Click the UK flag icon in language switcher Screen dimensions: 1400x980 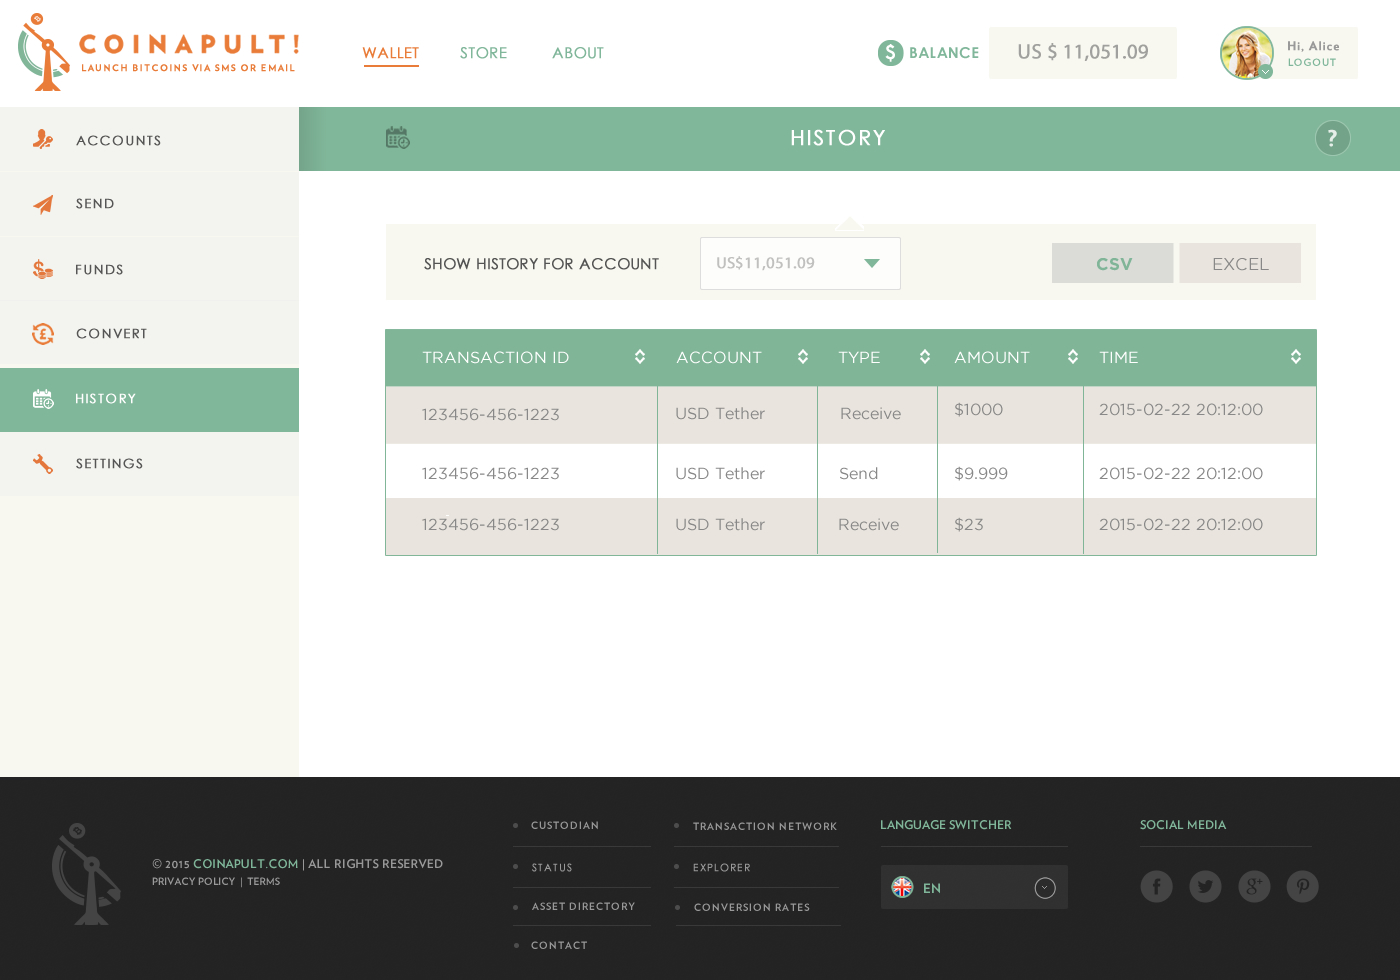coord(902,887)
